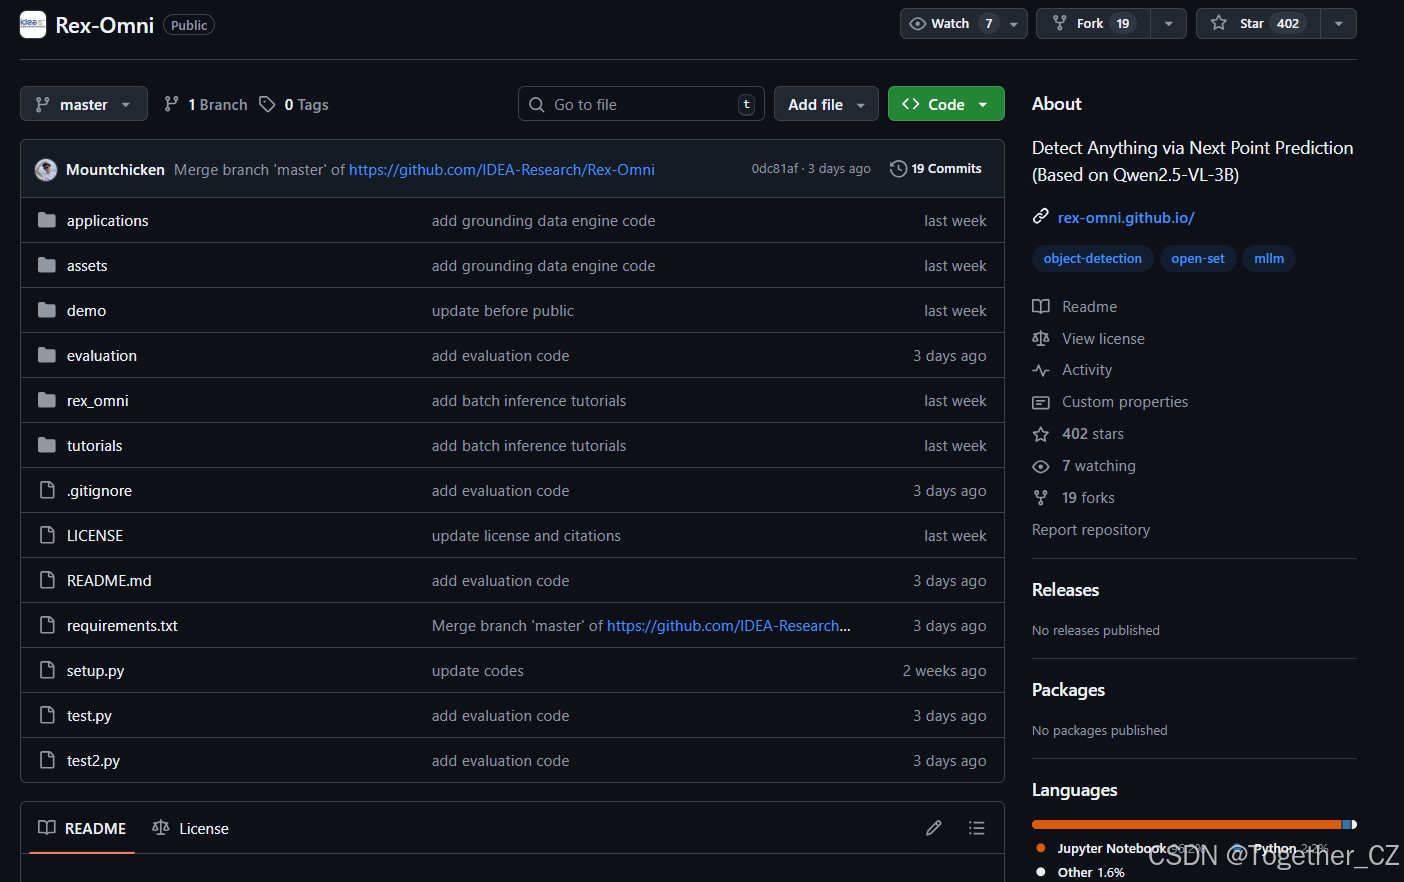Open the 'update codes' commit message
1404x882 pixels.
pos(478,671)
